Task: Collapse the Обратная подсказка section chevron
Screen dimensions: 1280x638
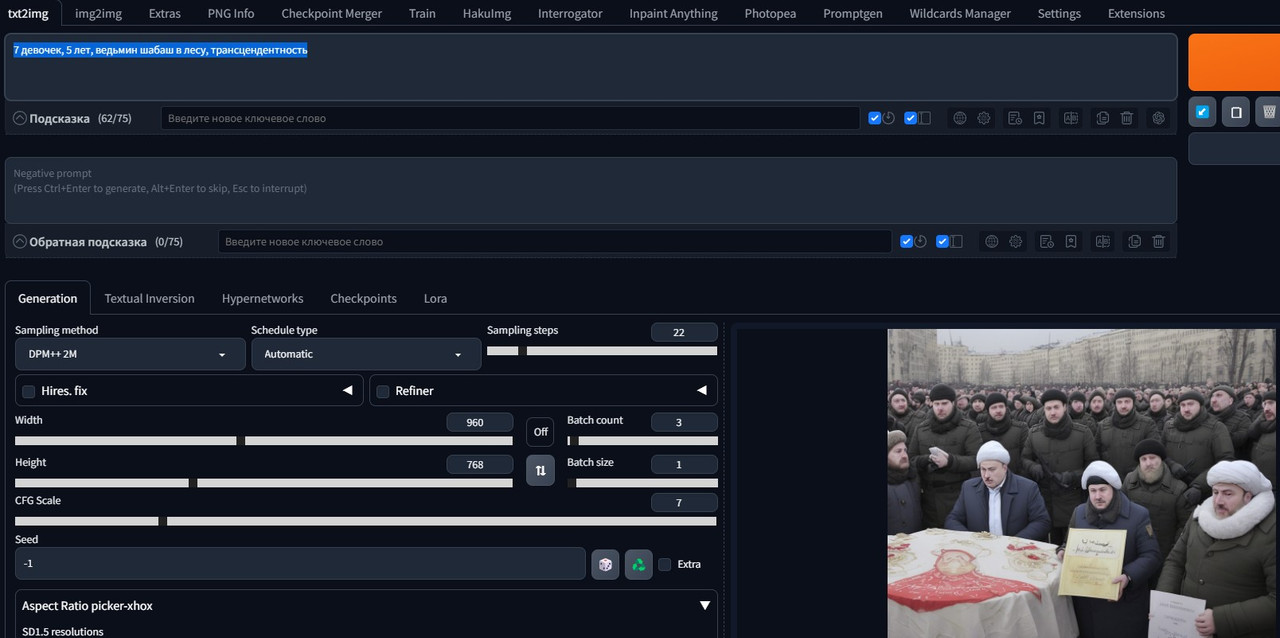Action: [20, 241]
